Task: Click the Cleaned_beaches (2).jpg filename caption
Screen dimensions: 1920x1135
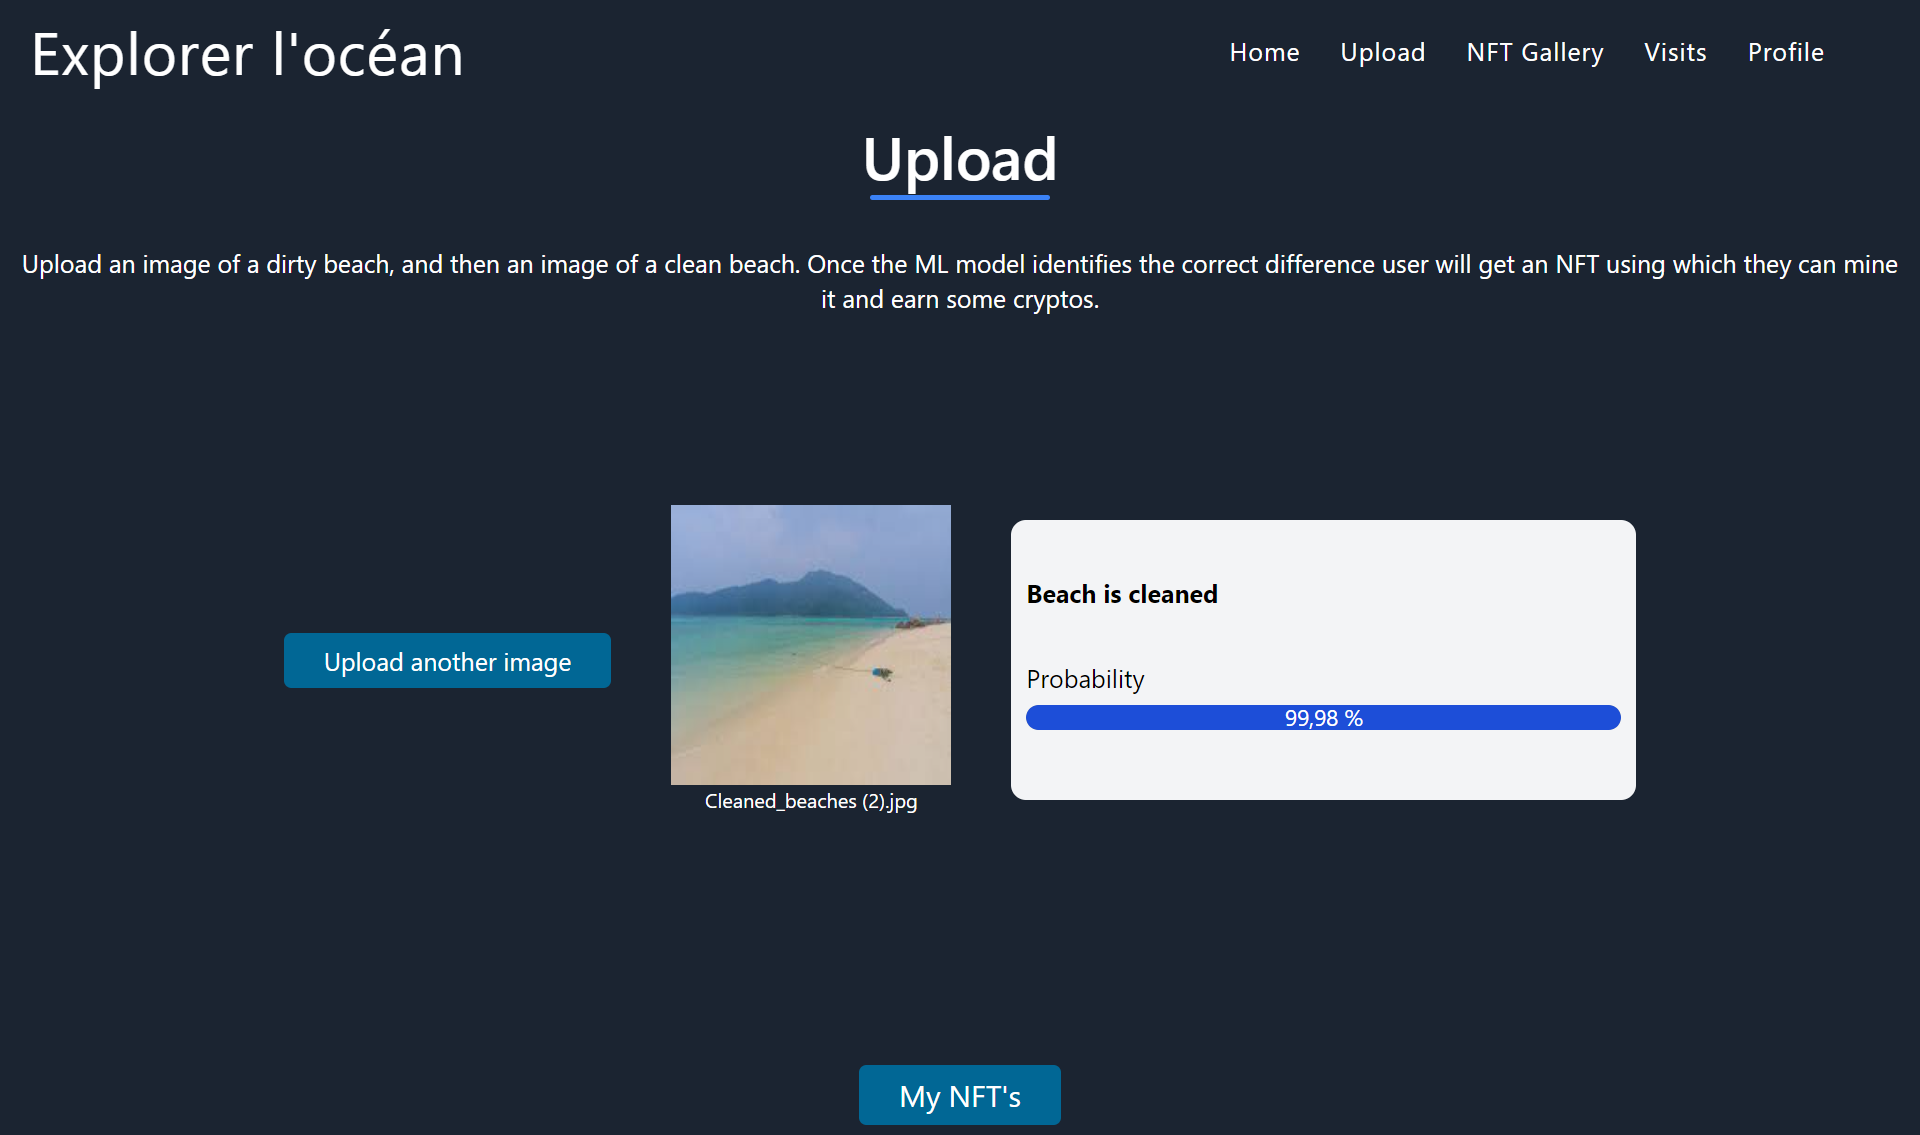Action: tap(810, 801)
